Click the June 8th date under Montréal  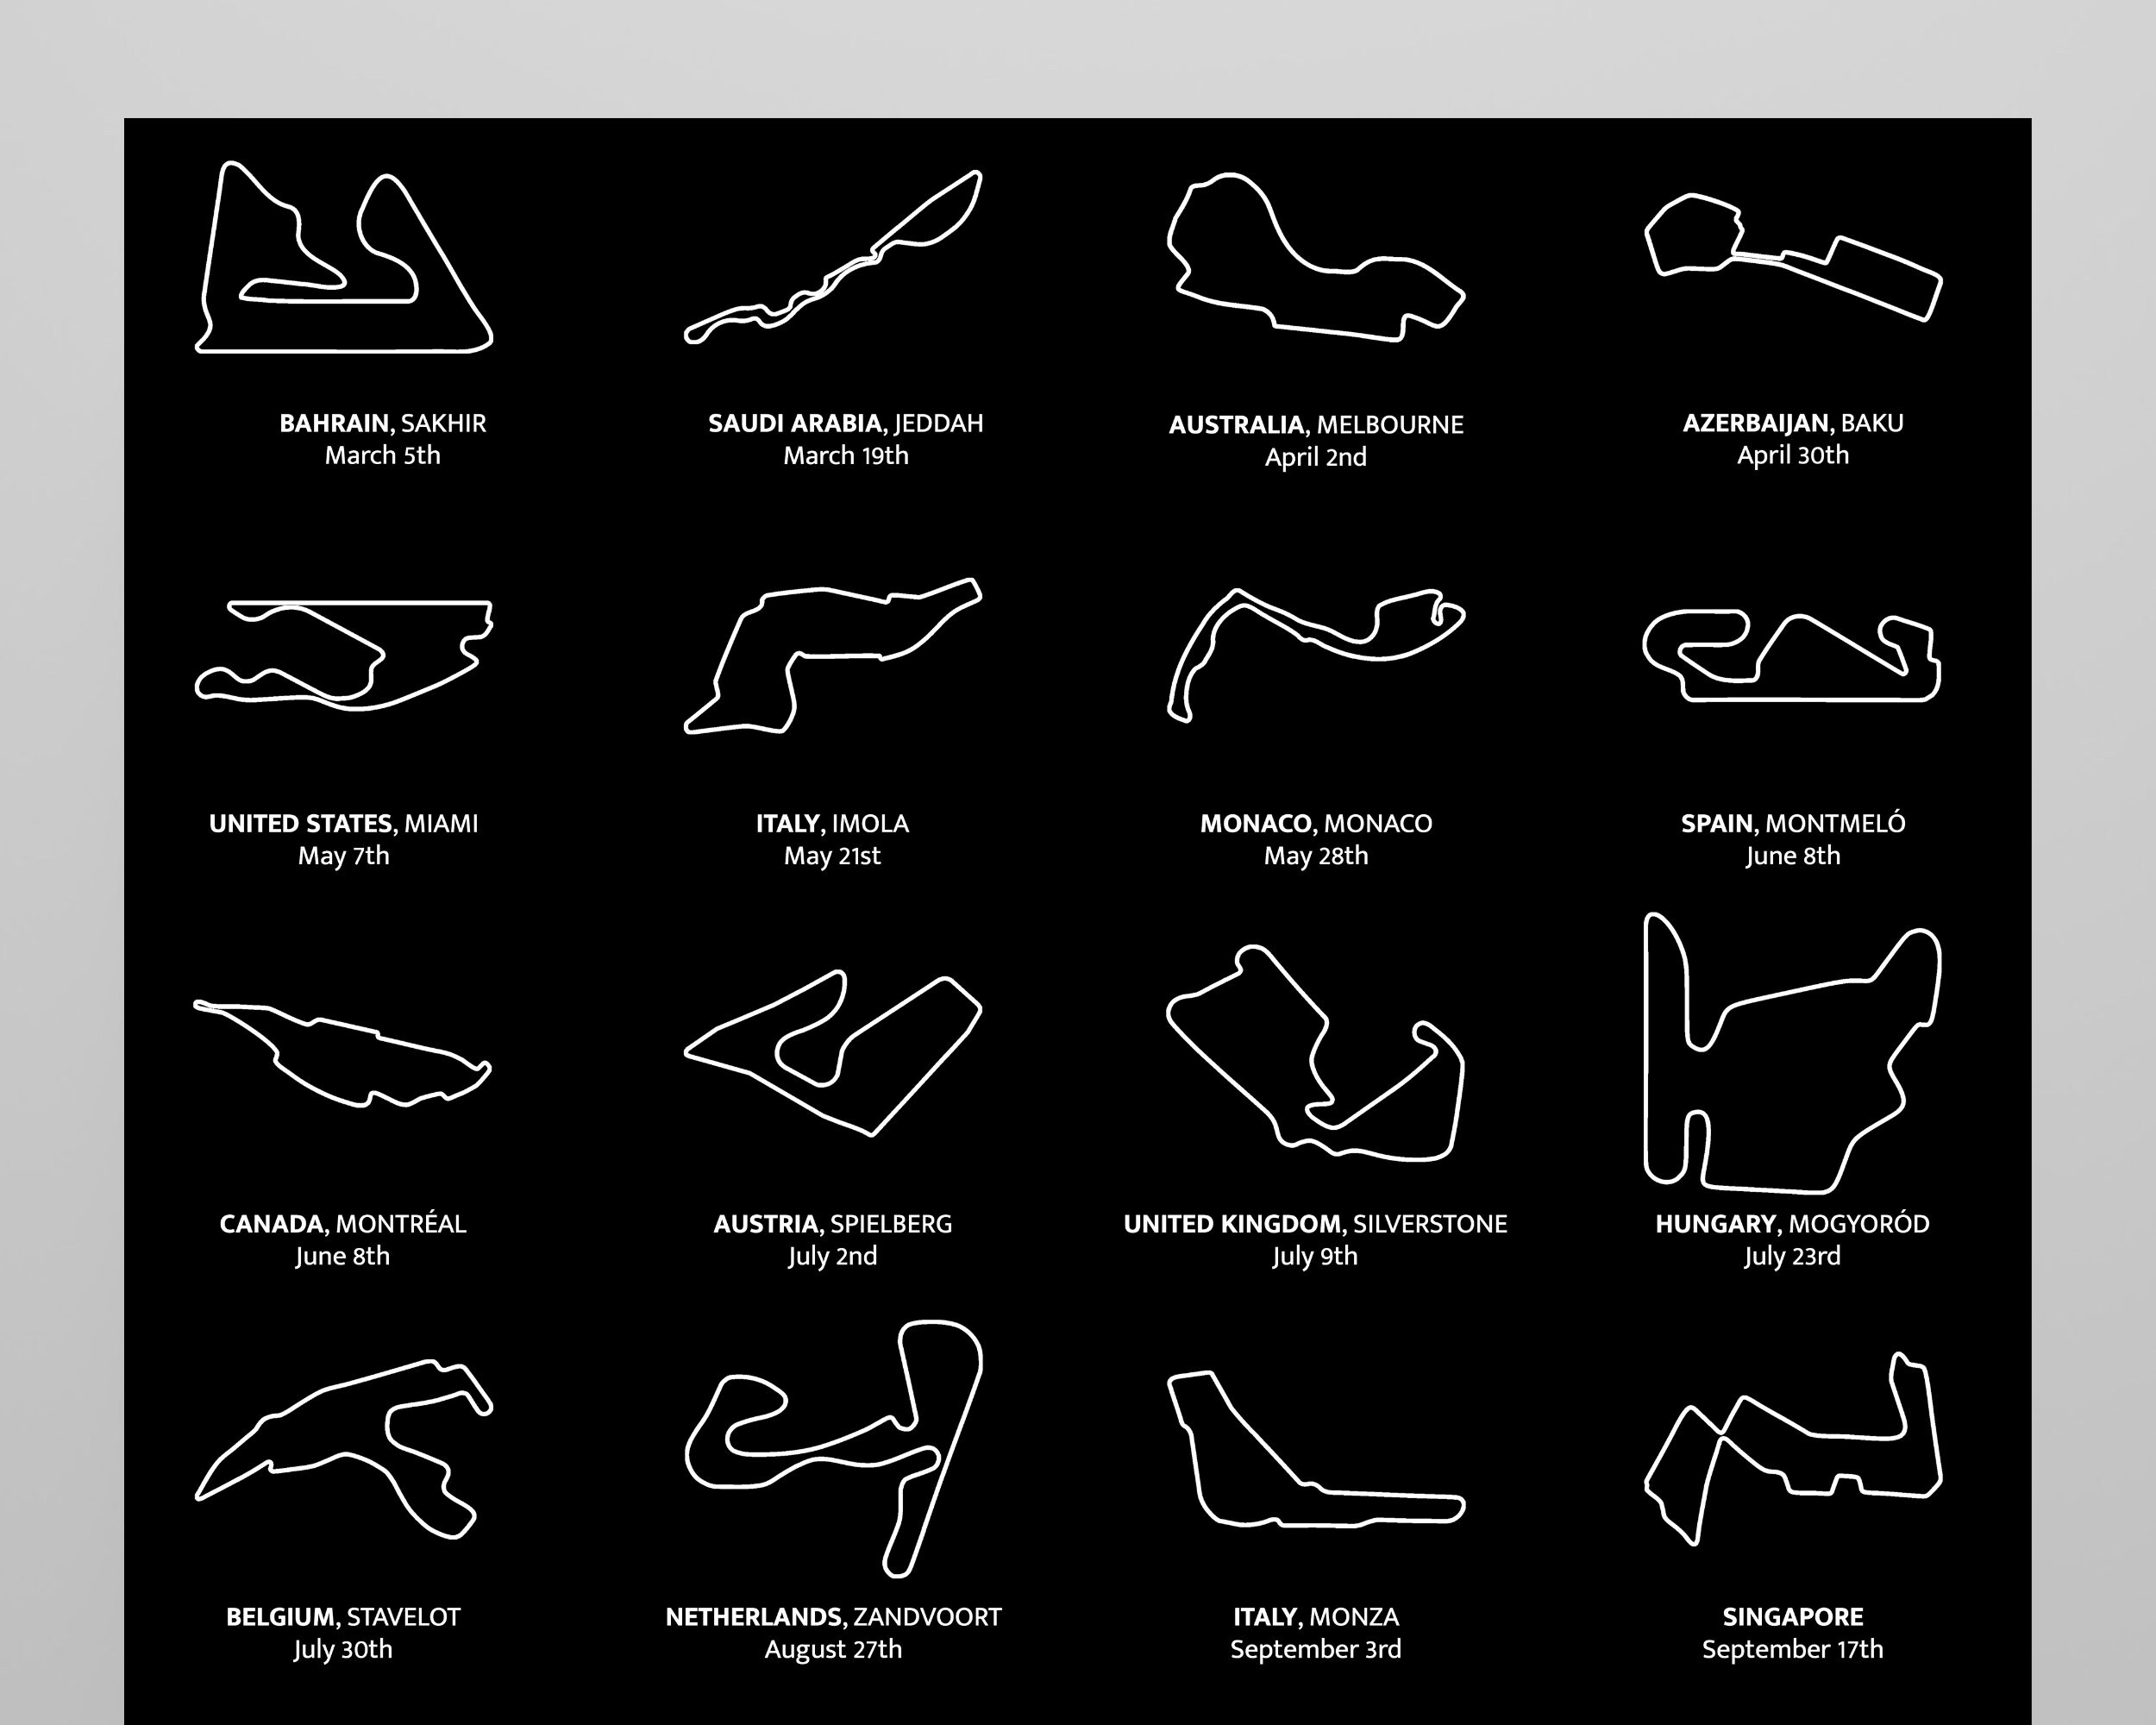point(343,1256)
